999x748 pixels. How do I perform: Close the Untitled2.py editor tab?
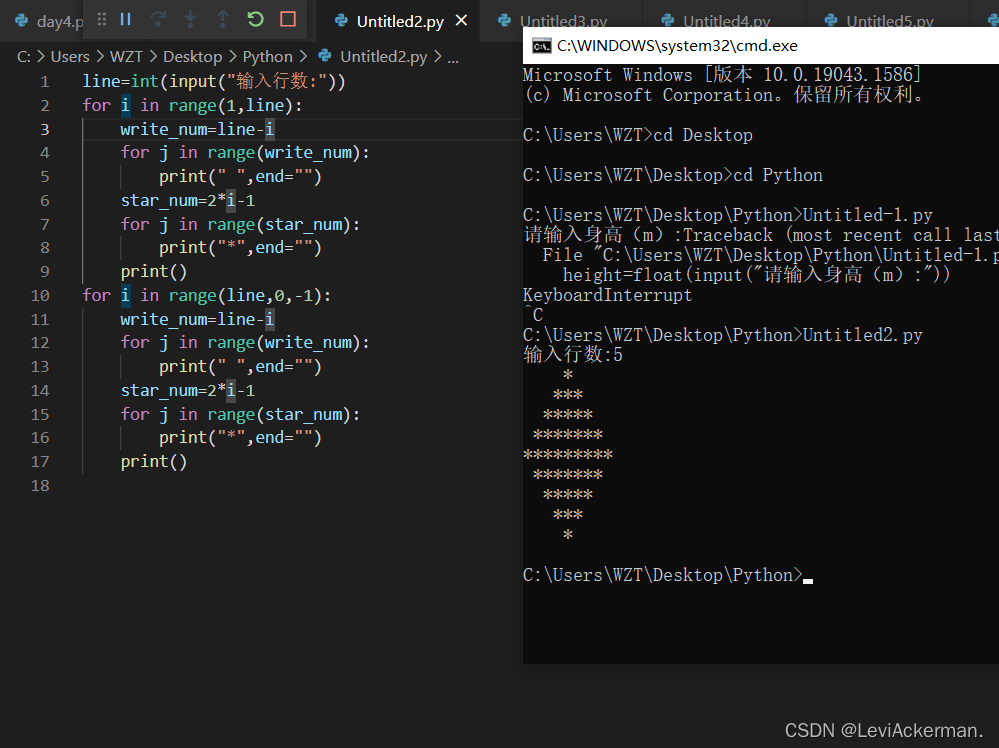[460, 18]
